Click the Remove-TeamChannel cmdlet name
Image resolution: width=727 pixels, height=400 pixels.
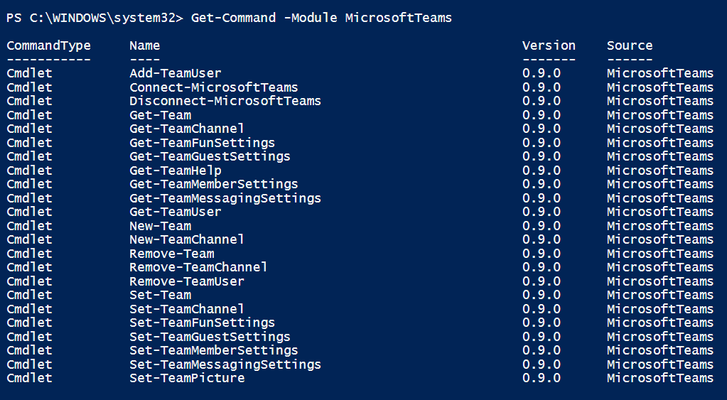click(x=198, y=267)
